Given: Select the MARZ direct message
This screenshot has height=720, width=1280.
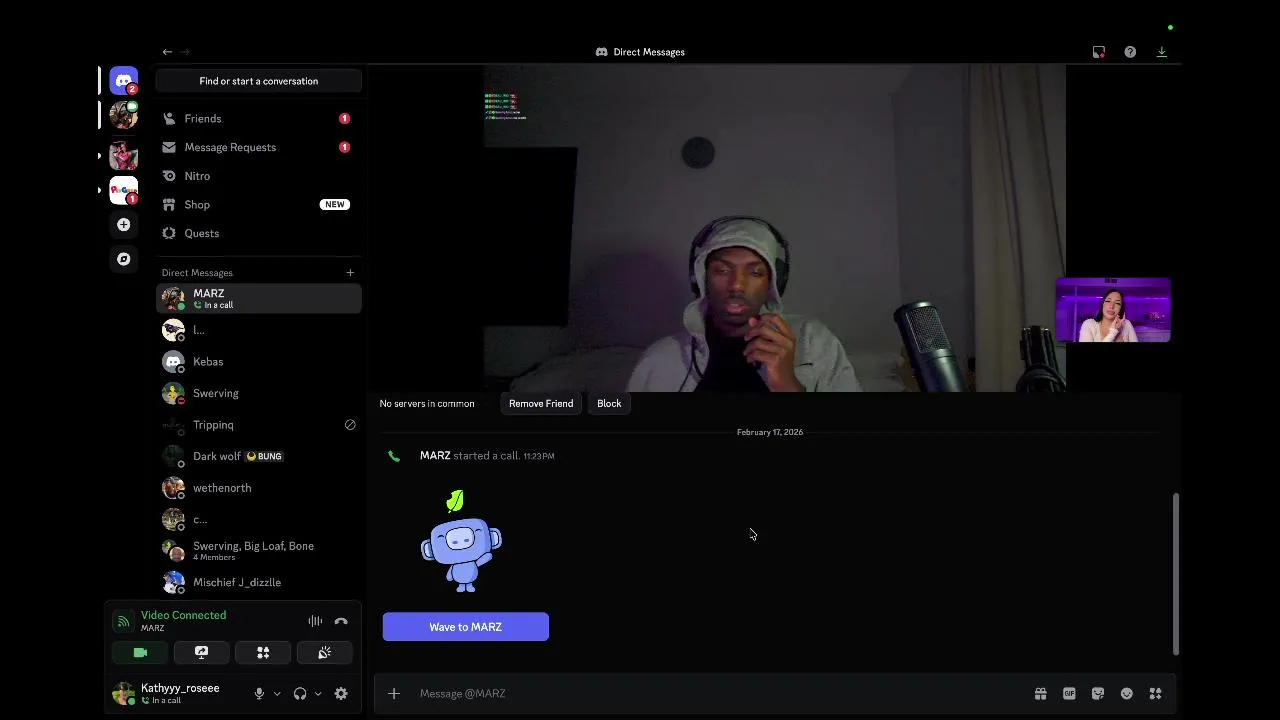Looking at the screenshot, I should click(259, 298).
